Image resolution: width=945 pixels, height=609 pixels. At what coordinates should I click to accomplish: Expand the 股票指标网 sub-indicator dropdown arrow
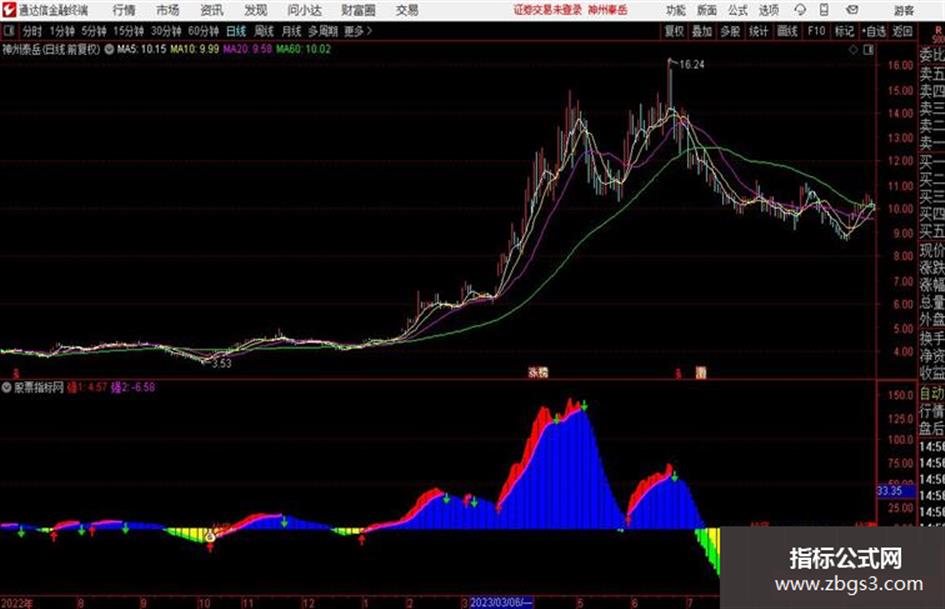[x=6, y=387]
